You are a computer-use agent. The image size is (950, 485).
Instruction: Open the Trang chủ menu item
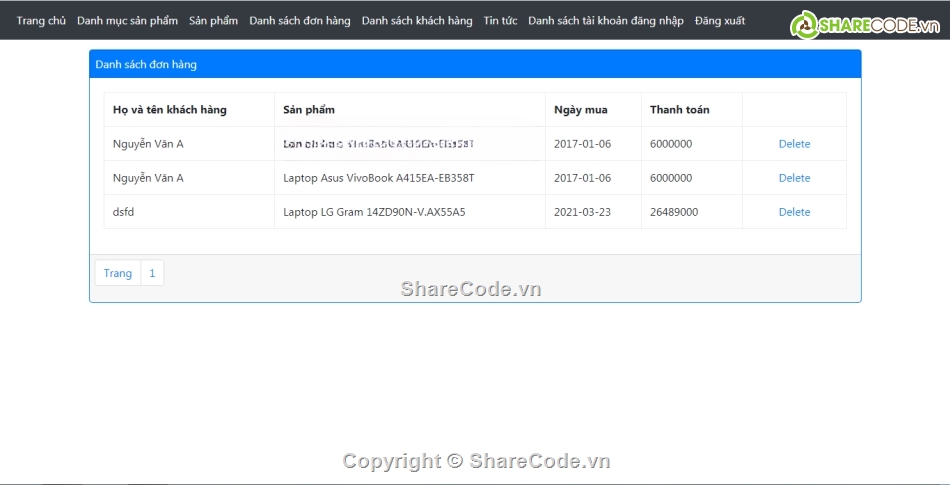41,21
